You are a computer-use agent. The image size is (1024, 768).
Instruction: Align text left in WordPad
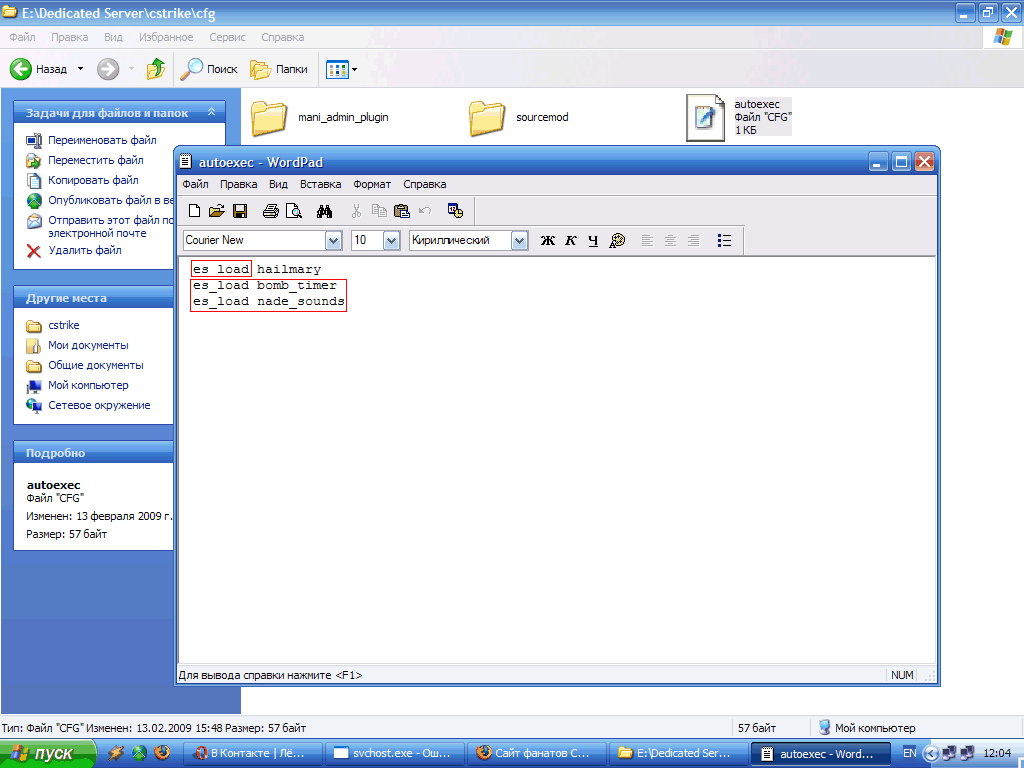pyautogui.click(x=647, y=240)
